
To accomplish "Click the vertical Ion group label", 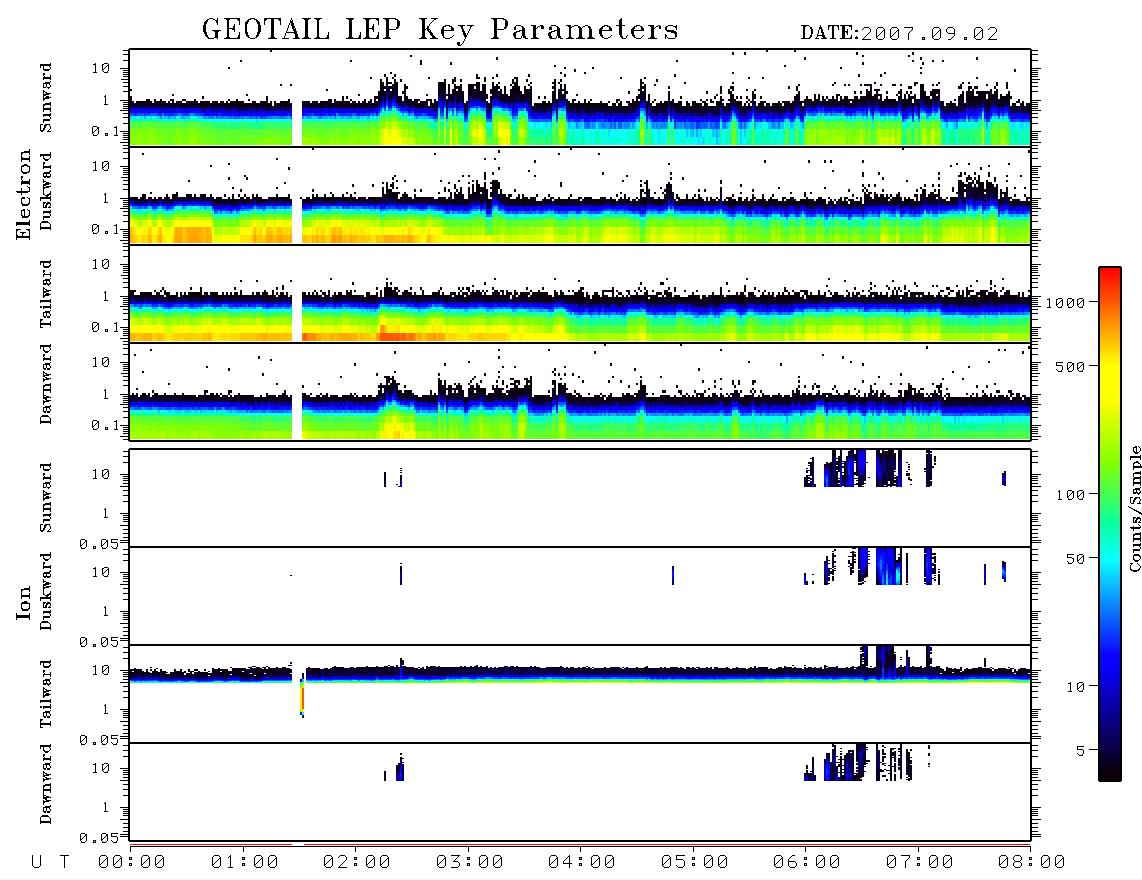I will (x=23, y=602).
